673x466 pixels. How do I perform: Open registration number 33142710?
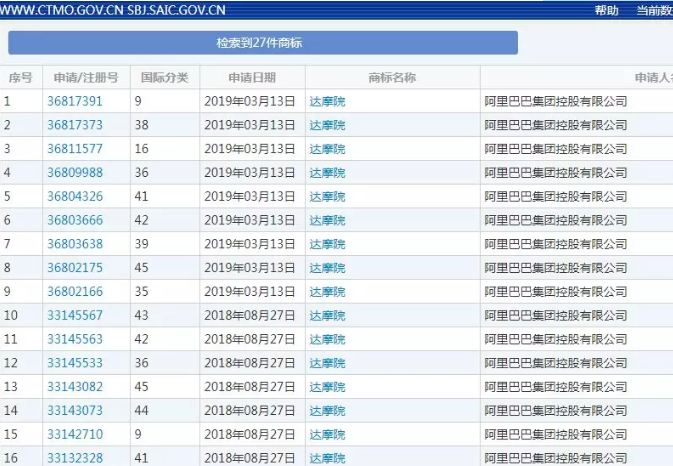point(75,434)
